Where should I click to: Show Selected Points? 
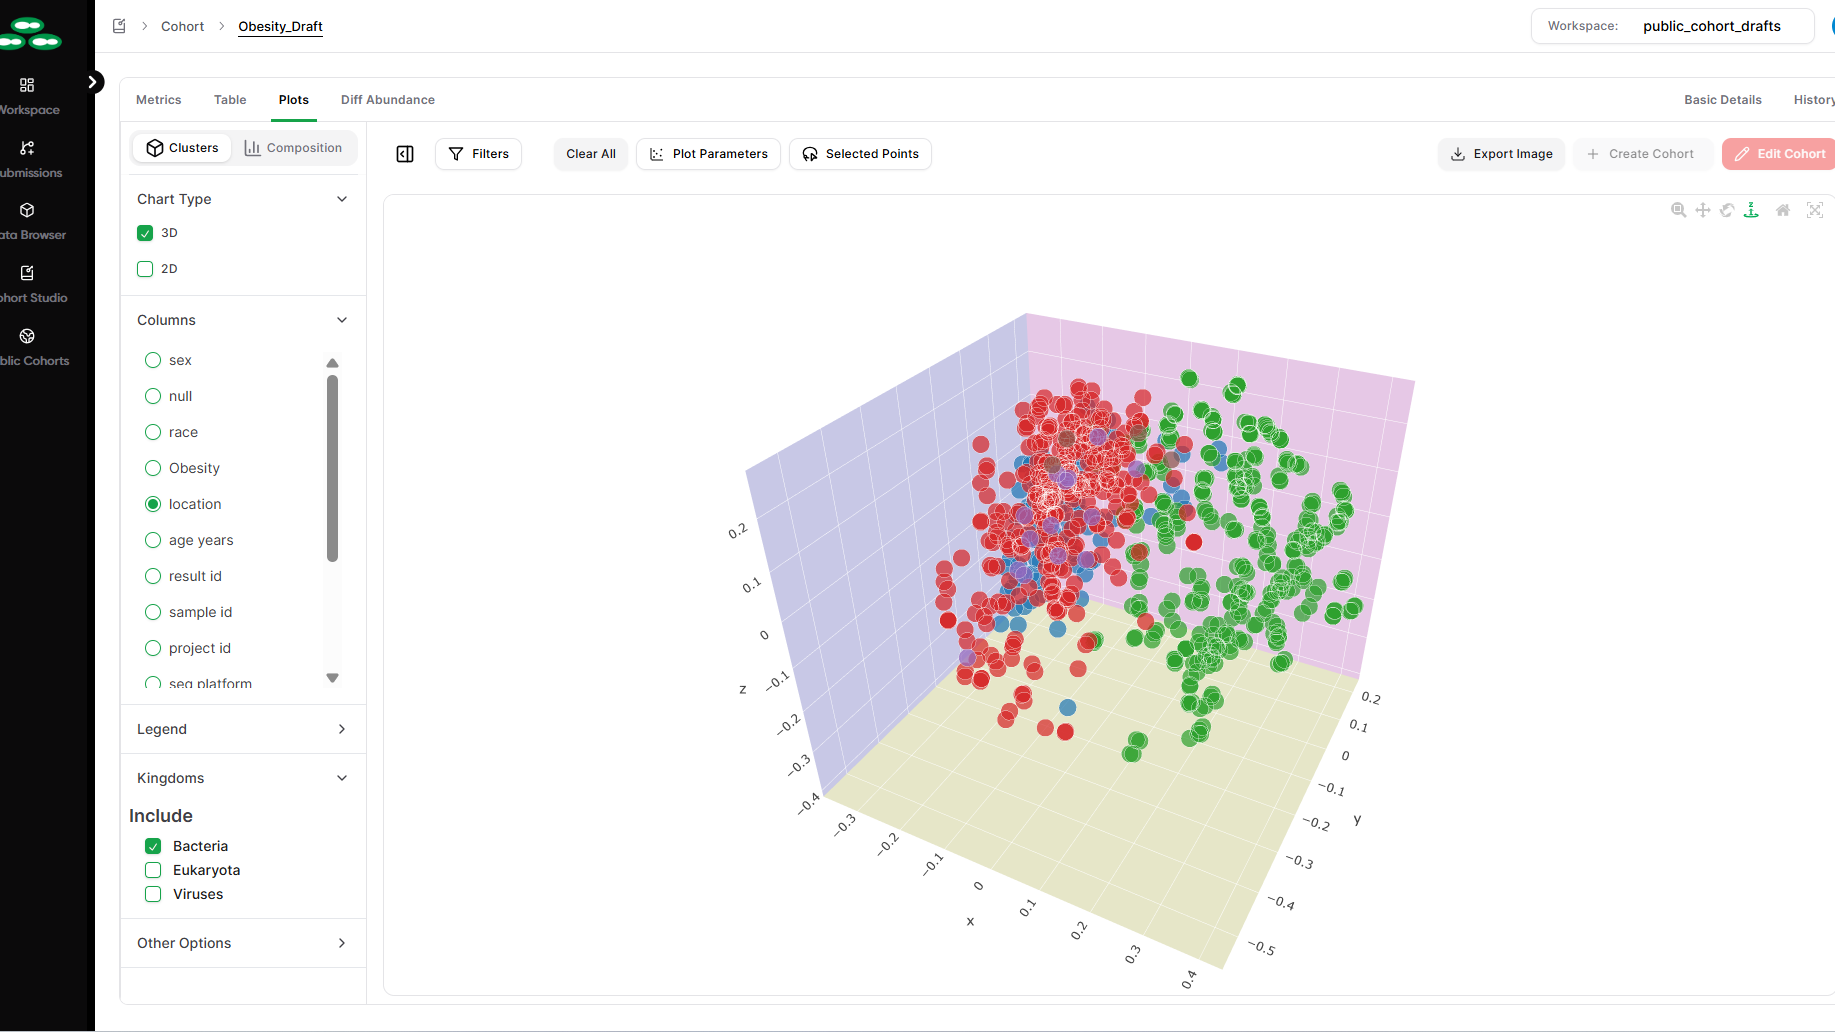pos(860,154)
